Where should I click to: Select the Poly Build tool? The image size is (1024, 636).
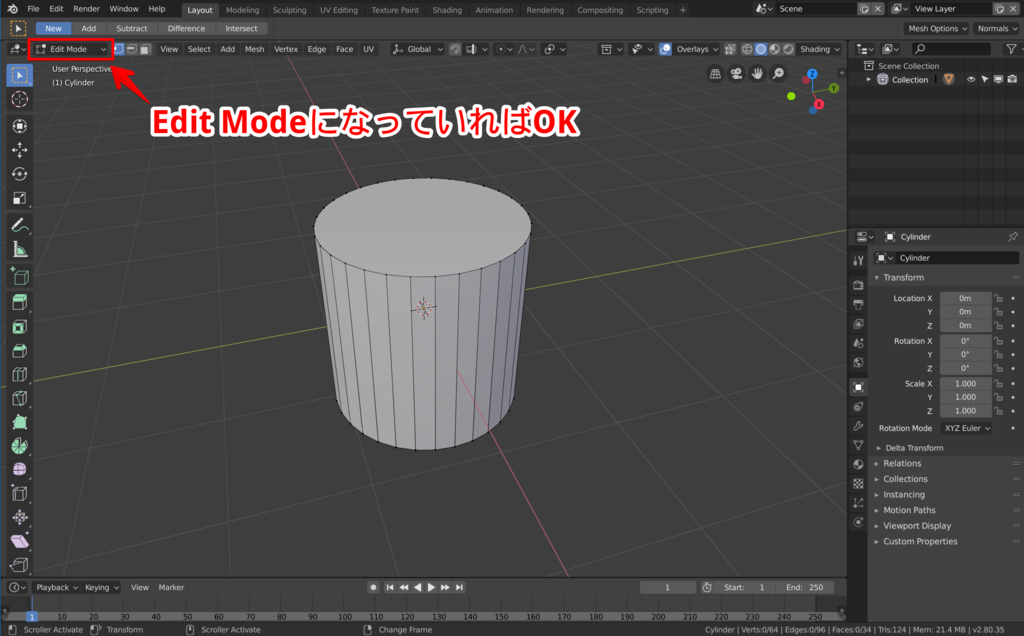[x=20, y=422]
